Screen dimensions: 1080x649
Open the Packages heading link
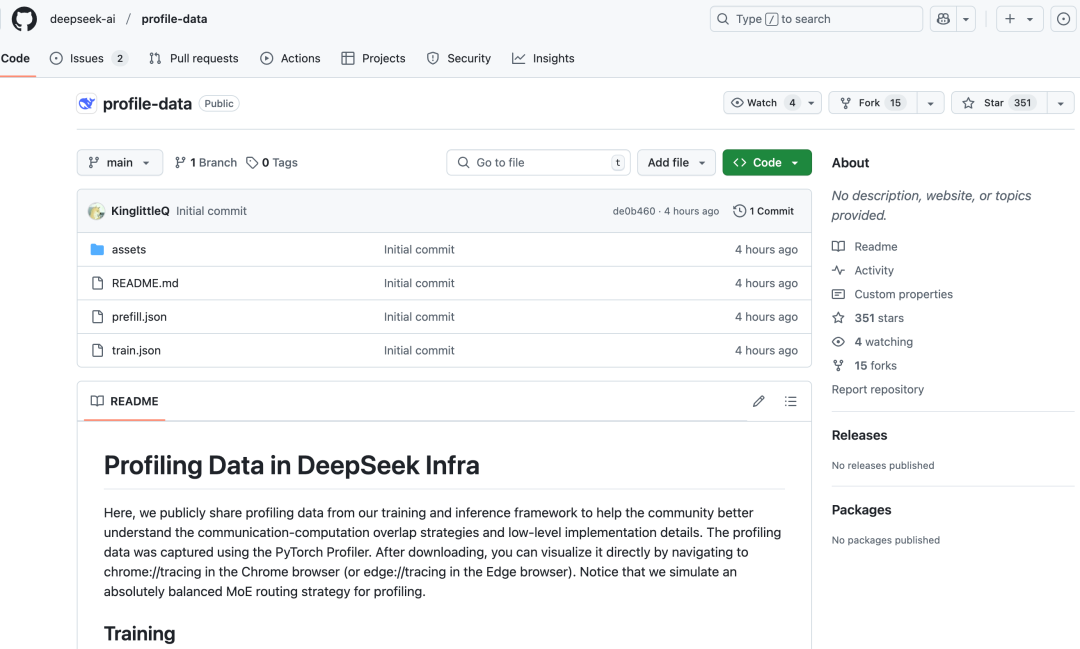click(x=861, y=510)
